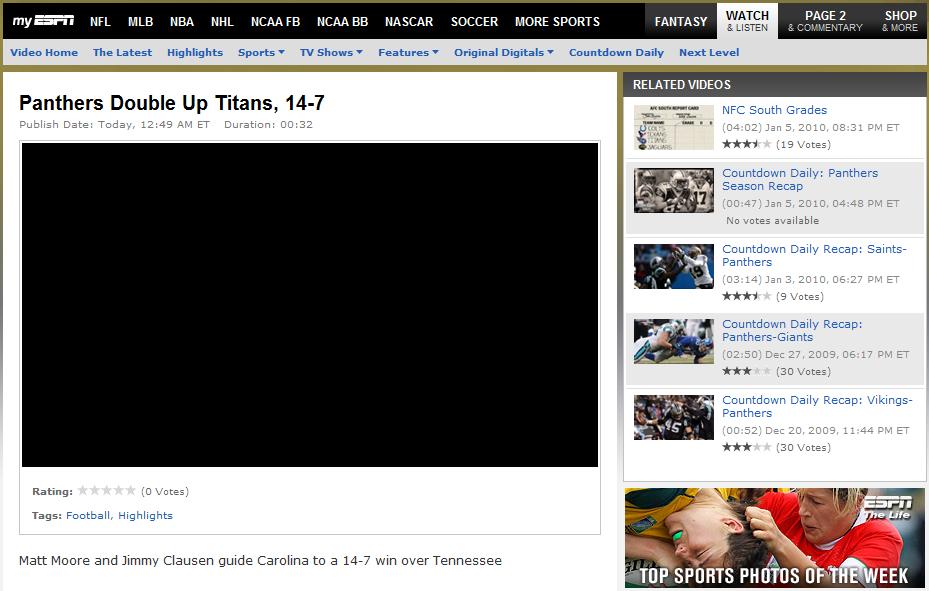Screen dimensions: 929x591
Task: Click the RELATED VIDEOS header
Action: (x=774, y=85)
